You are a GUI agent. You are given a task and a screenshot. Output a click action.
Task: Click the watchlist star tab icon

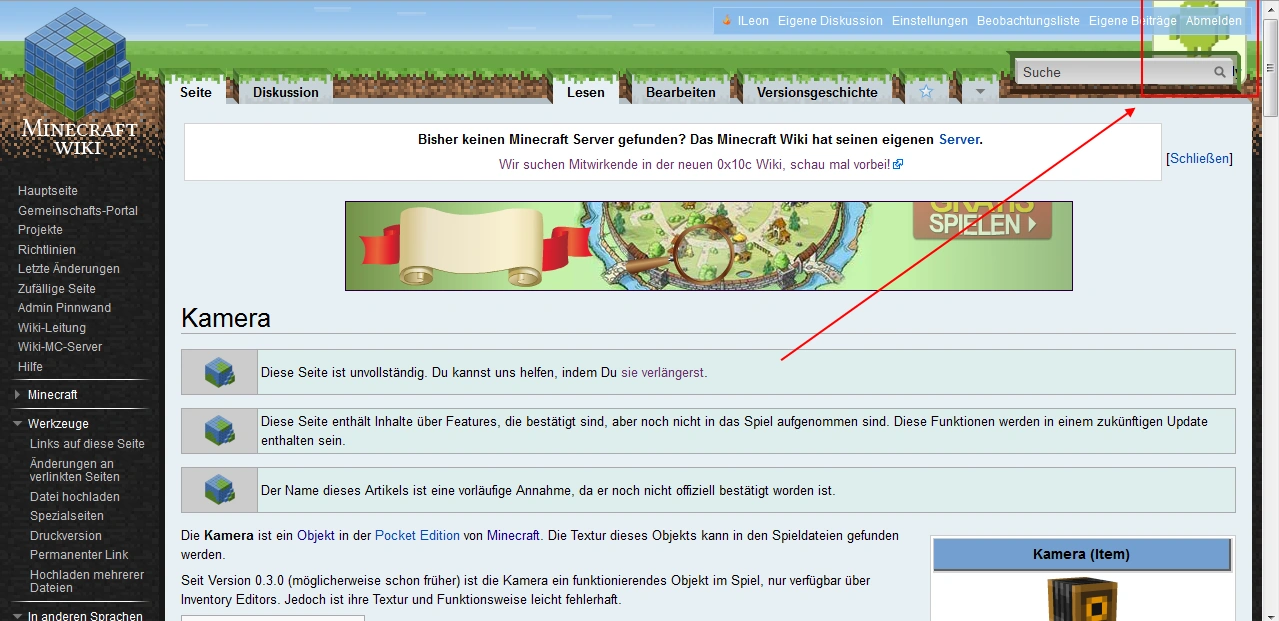click(926, 92)
